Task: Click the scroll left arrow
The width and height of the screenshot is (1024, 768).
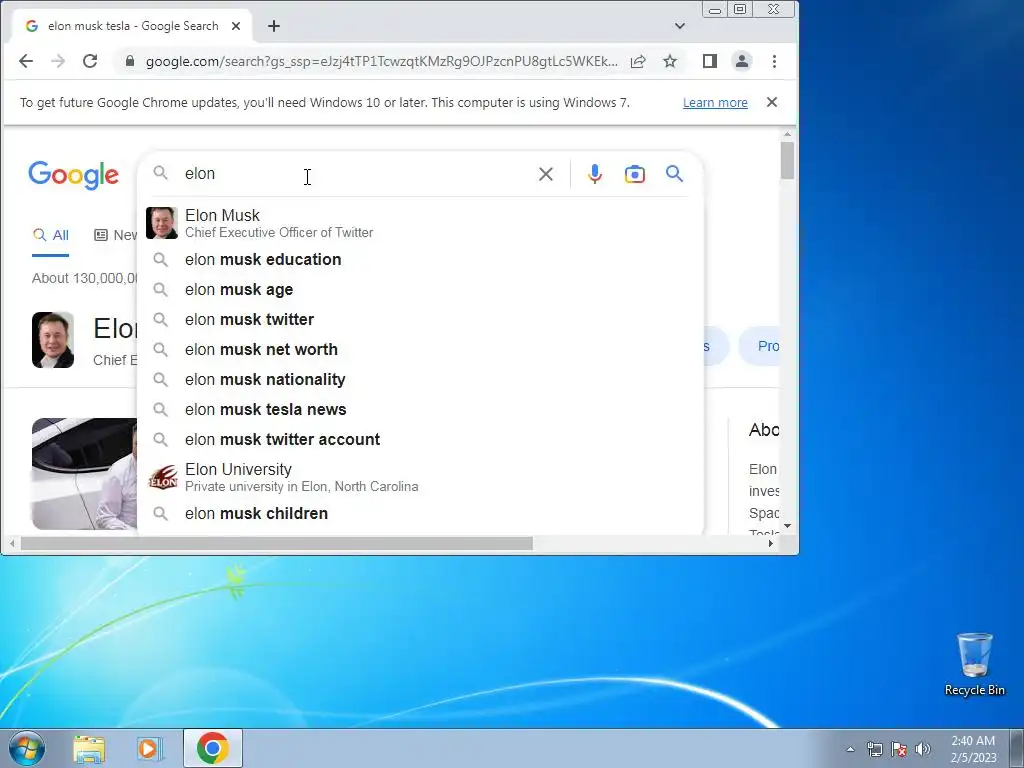Action: [12, 543]
